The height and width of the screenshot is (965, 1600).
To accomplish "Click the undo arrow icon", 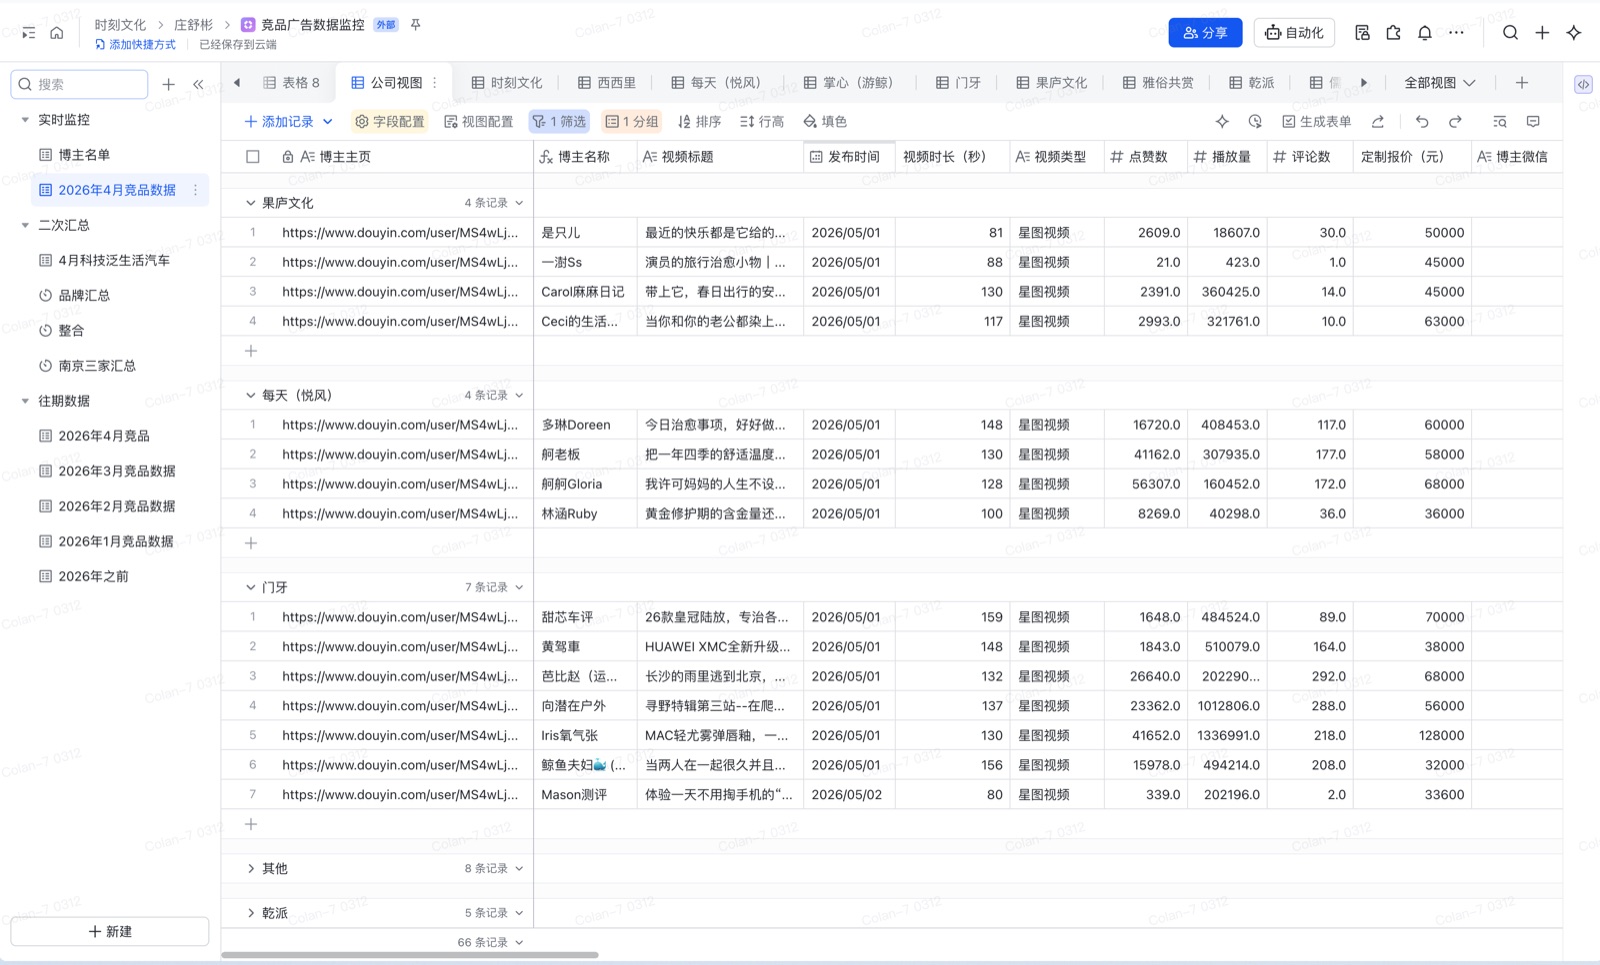I will (1422, 121).
